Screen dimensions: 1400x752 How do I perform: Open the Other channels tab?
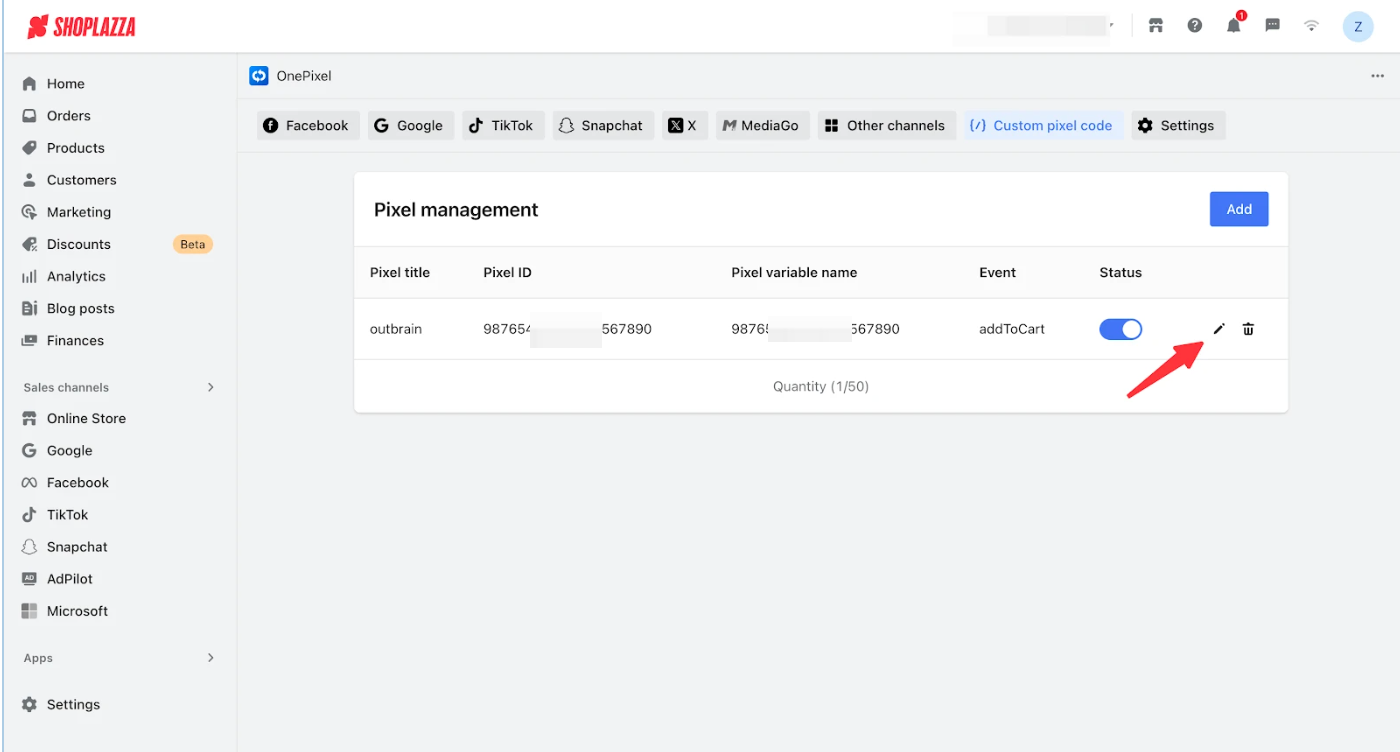pyautogui.click(x=884, y=126)
